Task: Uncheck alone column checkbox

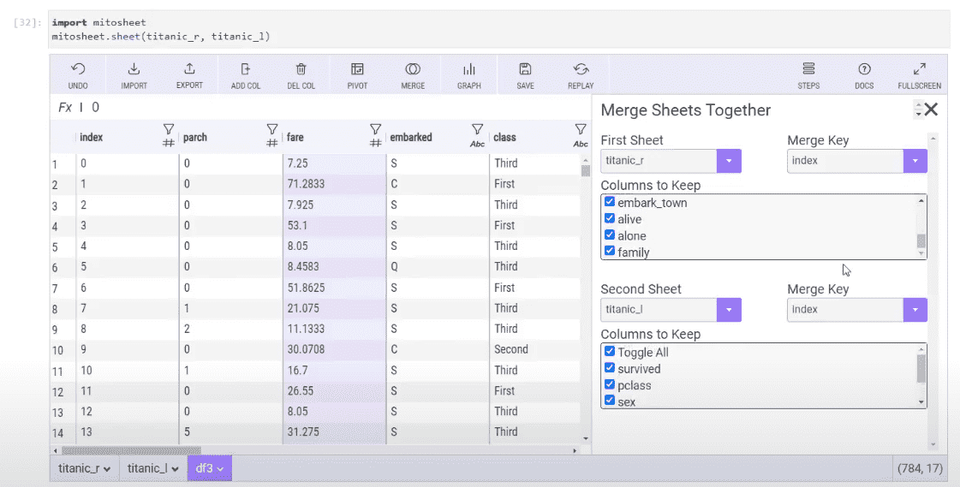Action: pos(609,235)
